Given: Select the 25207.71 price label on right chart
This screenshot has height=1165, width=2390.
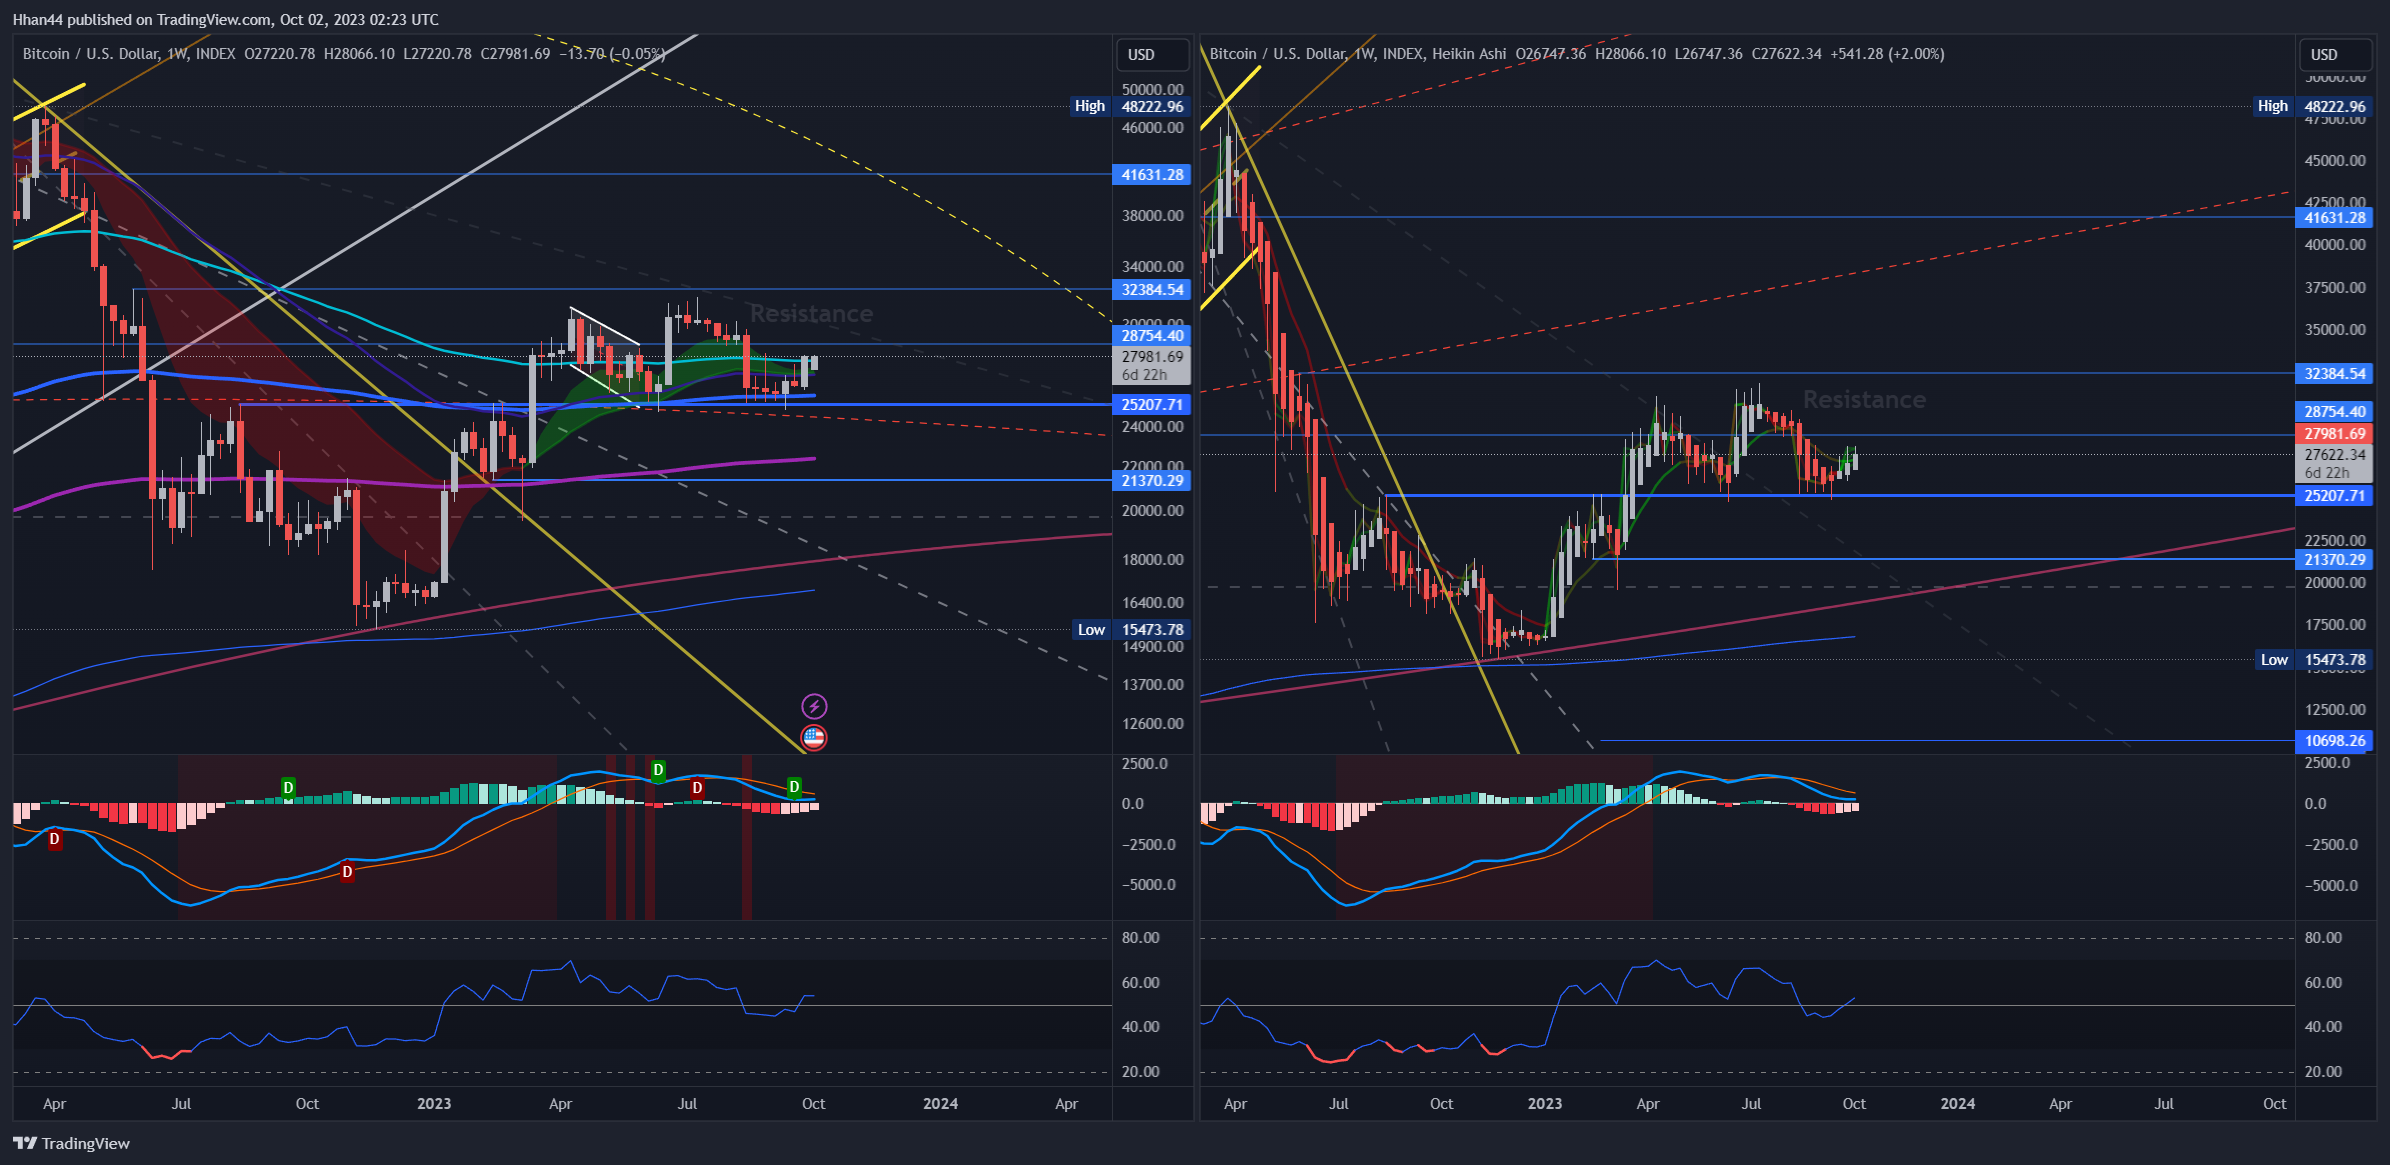Looking at the screenshot, I should pos(2335,495).
